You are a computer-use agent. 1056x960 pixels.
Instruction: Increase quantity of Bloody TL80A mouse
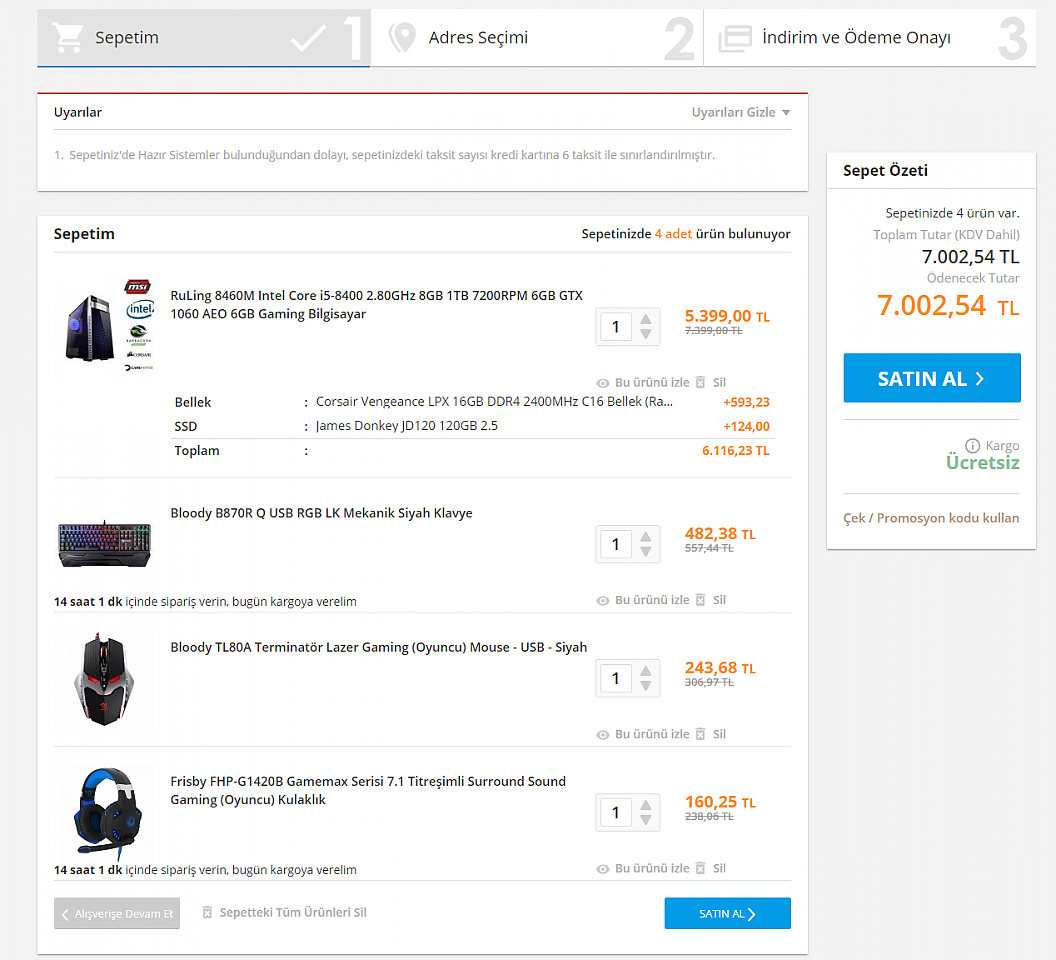tap(646, 670)
